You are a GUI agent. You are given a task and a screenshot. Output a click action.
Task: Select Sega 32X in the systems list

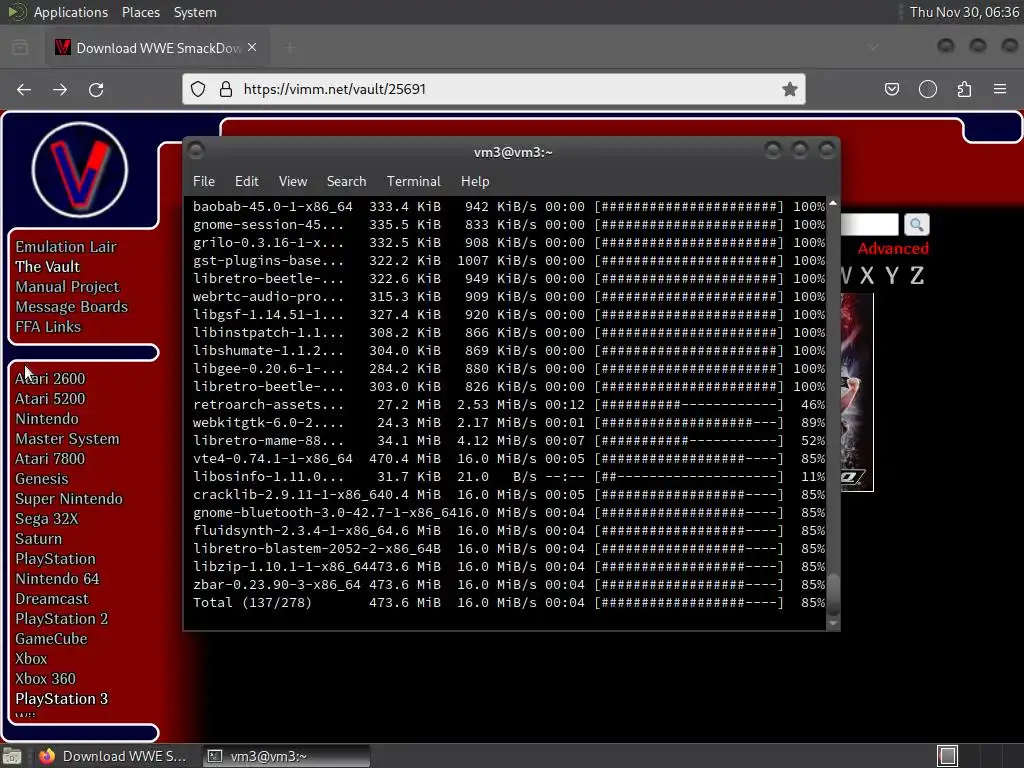(47, 519)
